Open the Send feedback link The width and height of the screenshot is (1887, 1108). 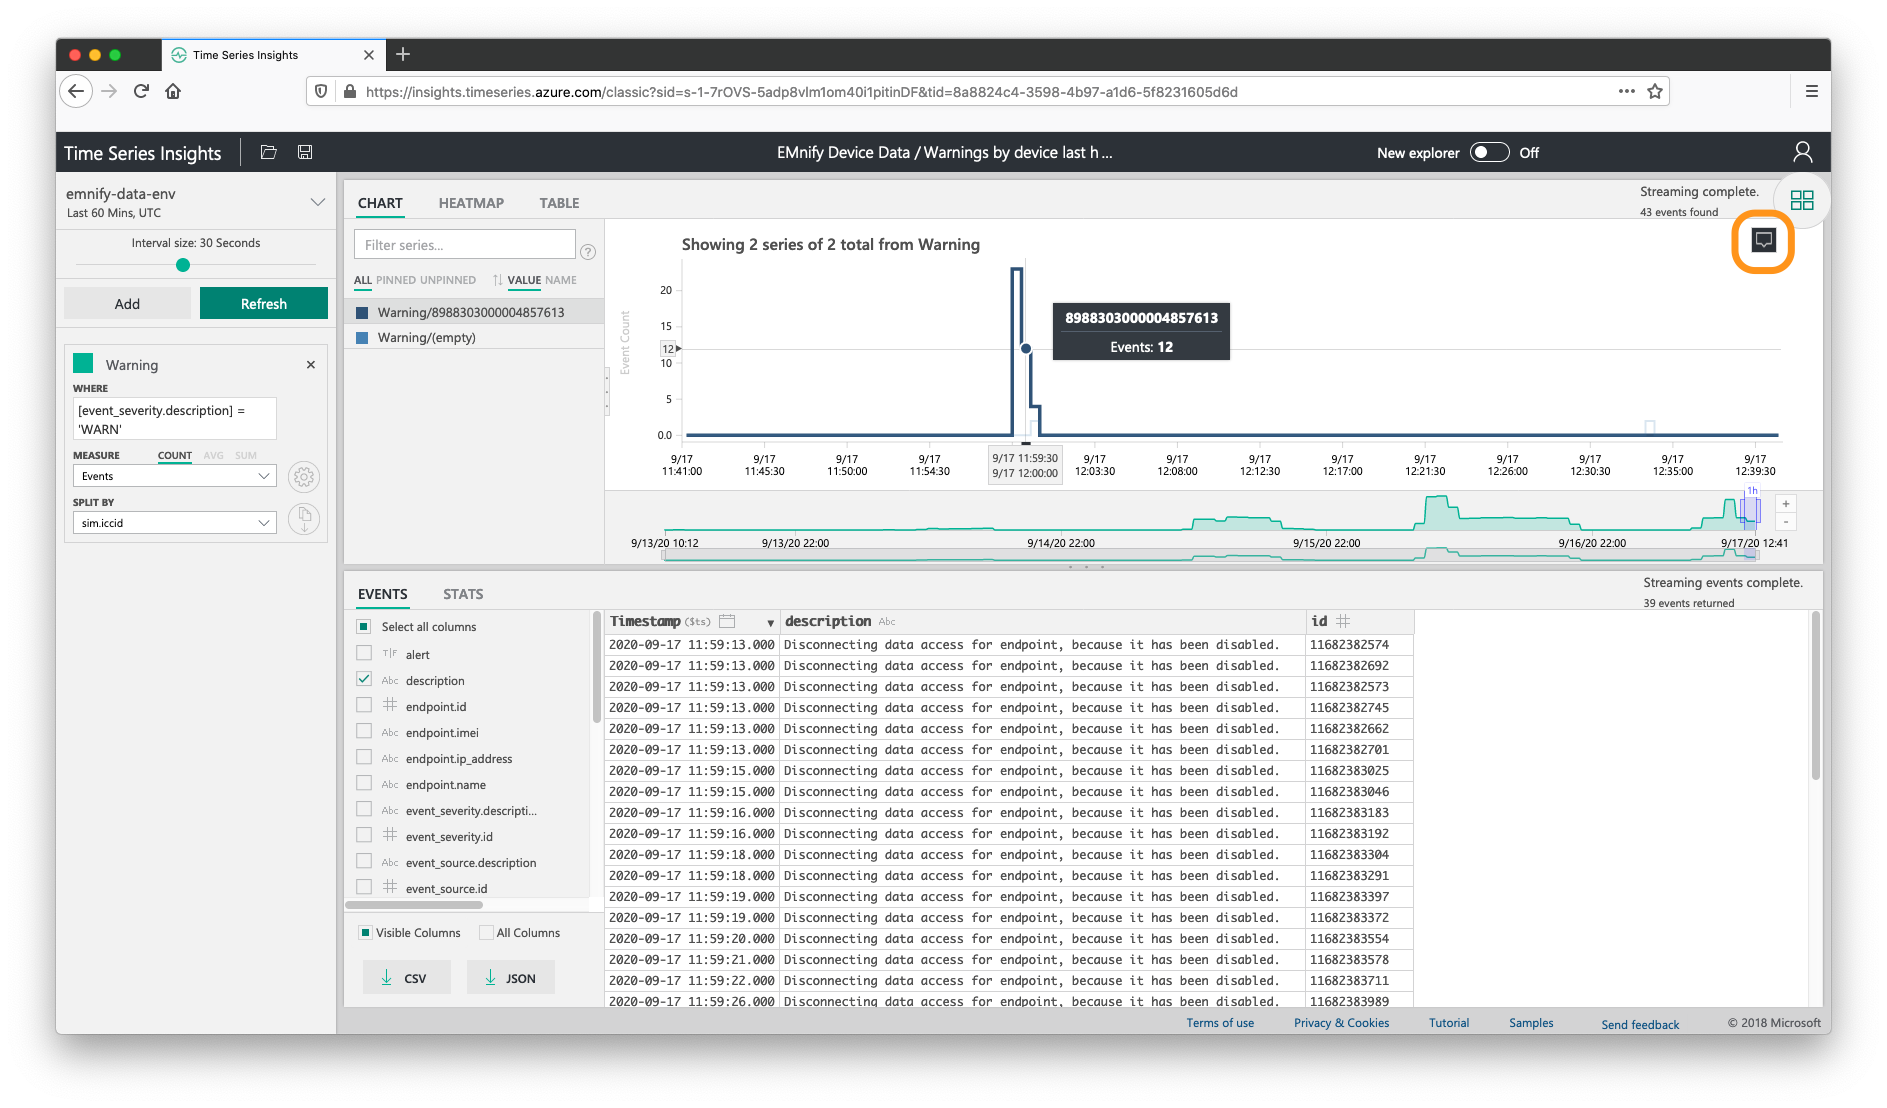click(x=1640, y=1024)
